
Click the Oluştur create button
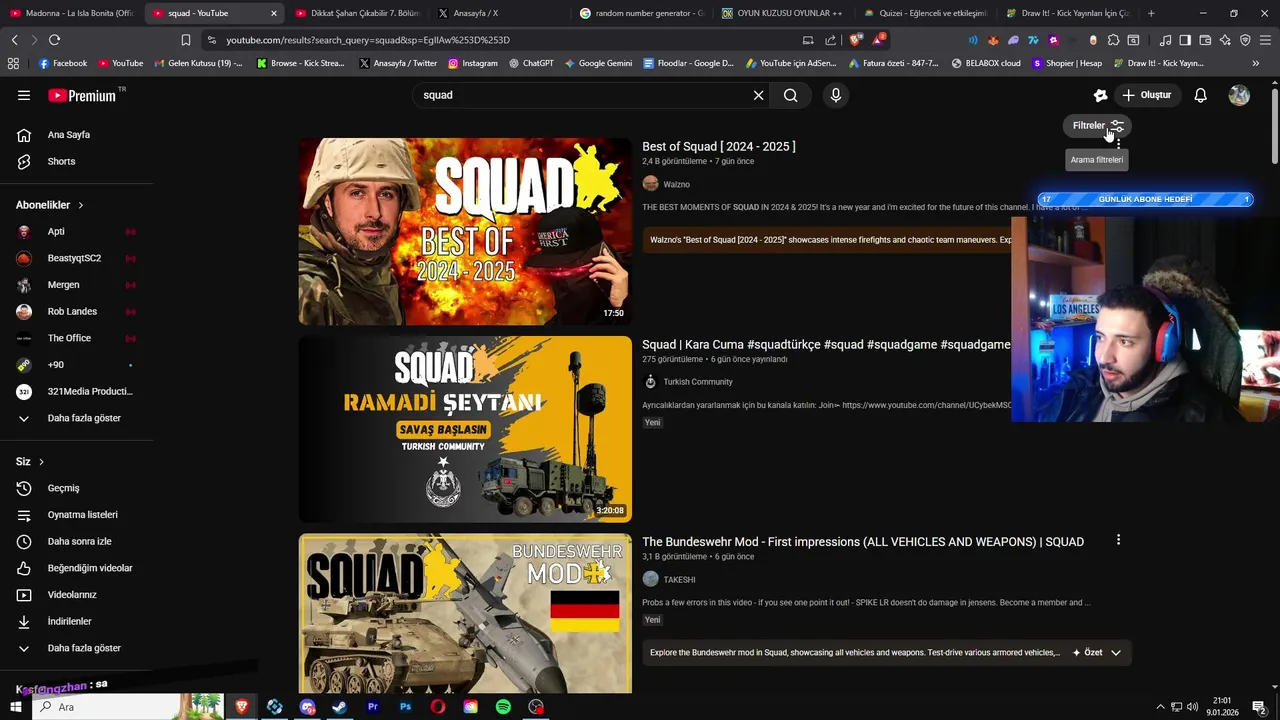pos(1148,95)
